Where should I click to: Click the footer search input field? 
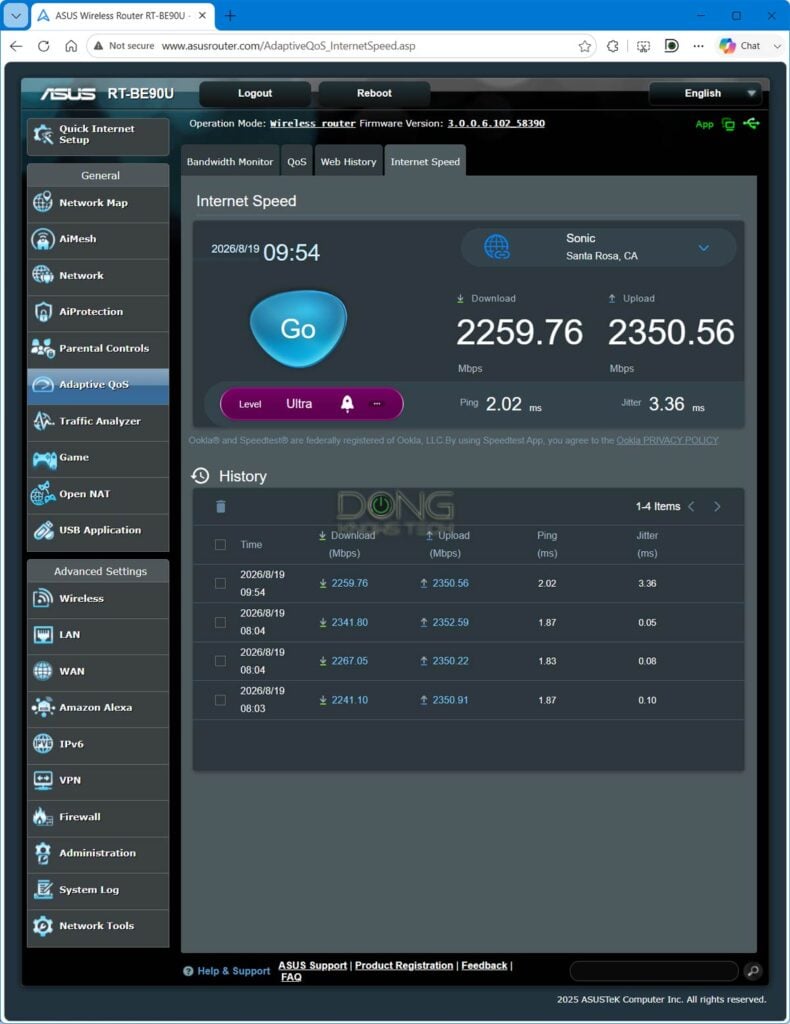coord(654,971)
